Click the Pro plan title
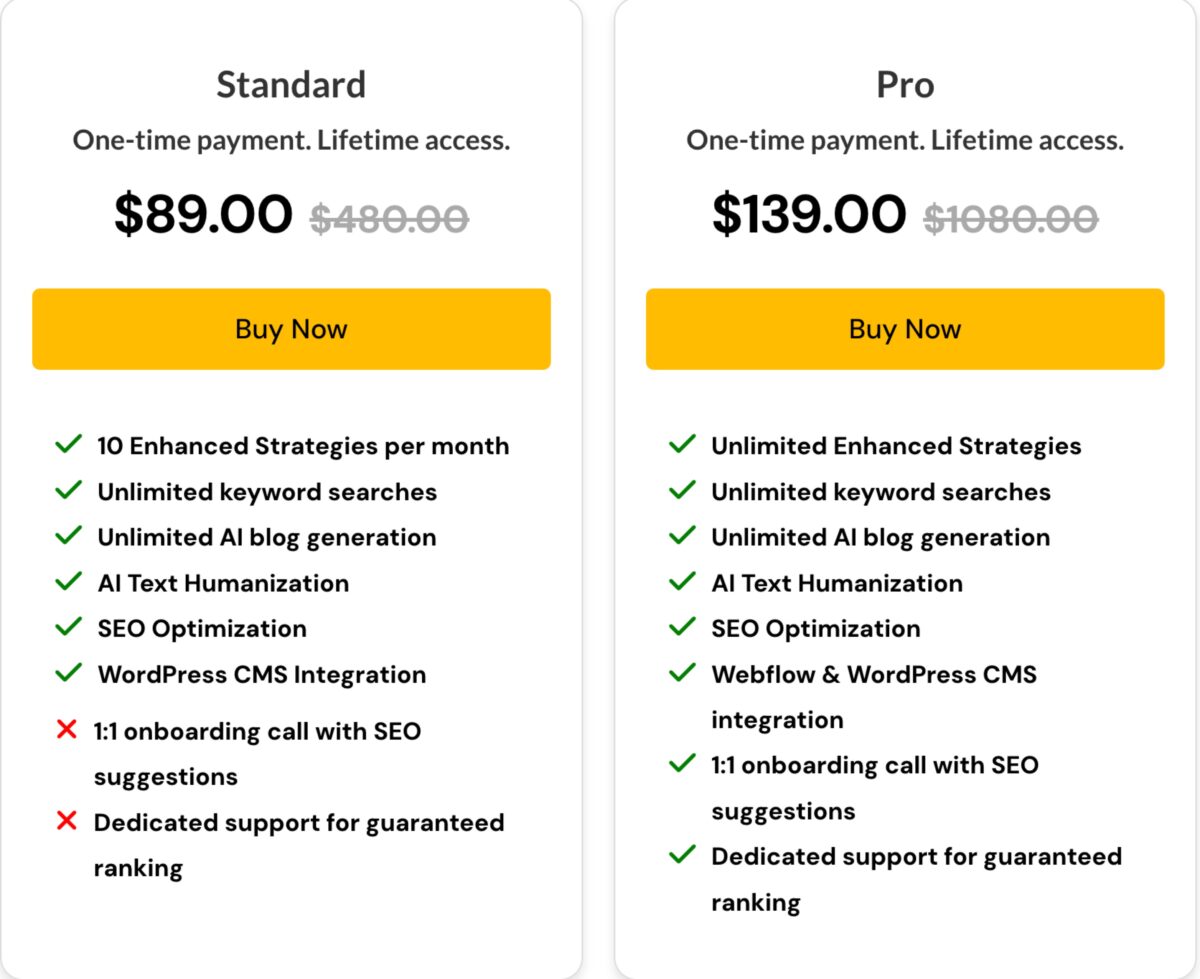The height and width of the screenshot is (979, 1200). 905,84
